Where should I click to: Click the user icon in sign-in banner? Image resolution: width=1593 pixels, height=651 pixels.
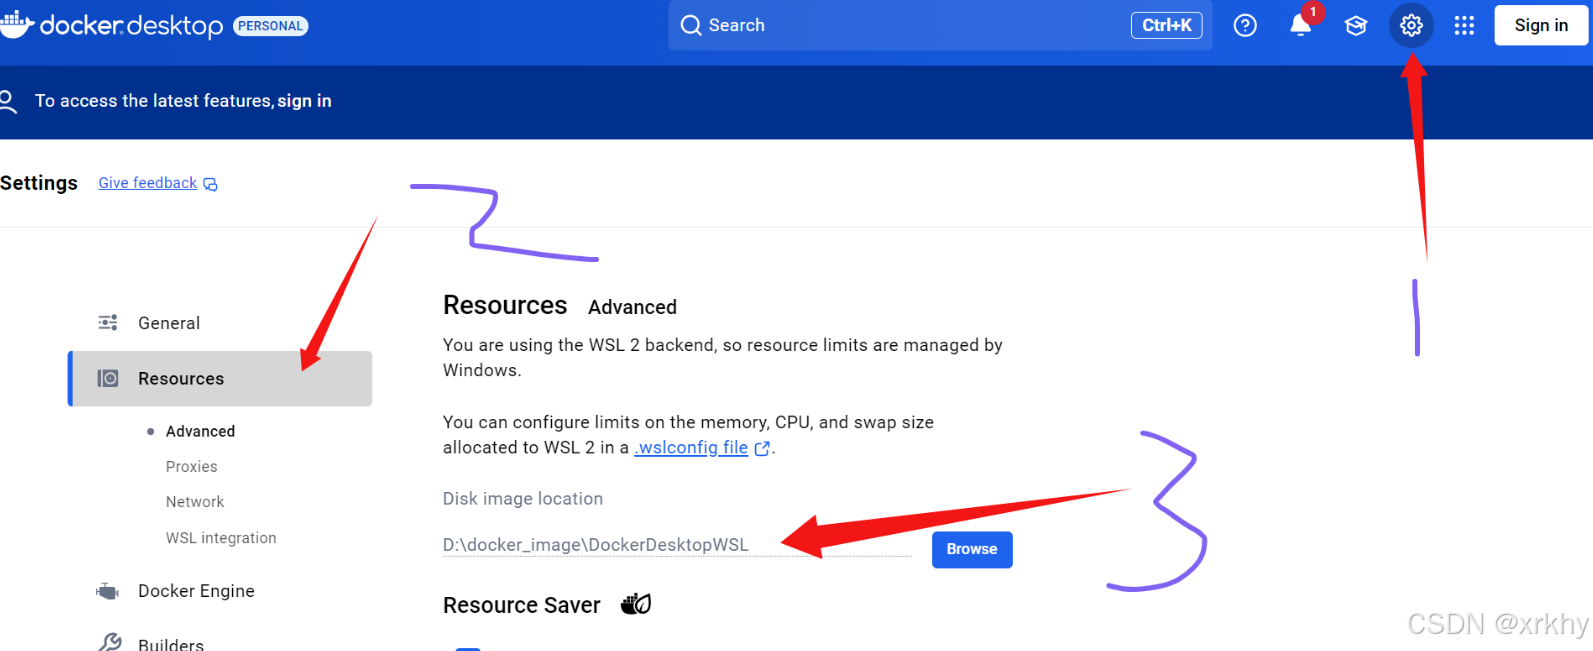[8, 101]
